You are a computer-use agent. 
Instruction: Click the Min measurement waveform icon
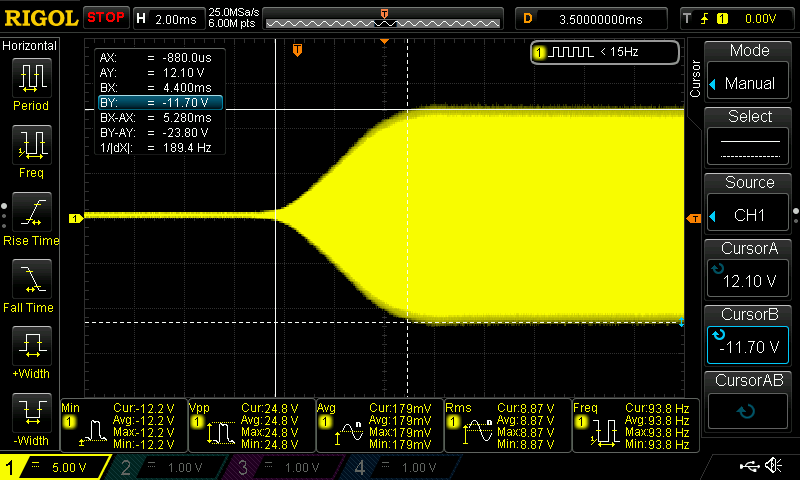(93, 433)
